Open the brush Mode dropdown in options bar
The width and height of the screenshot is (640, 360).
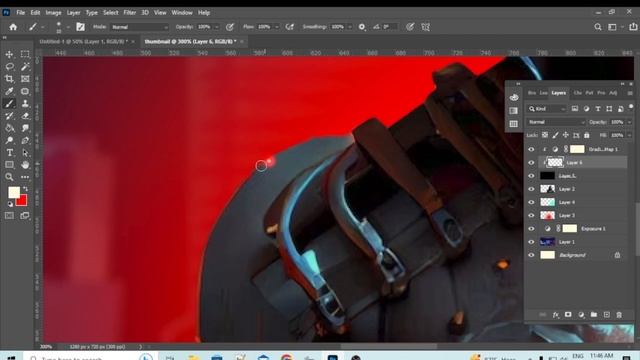[x=139, y=27]
